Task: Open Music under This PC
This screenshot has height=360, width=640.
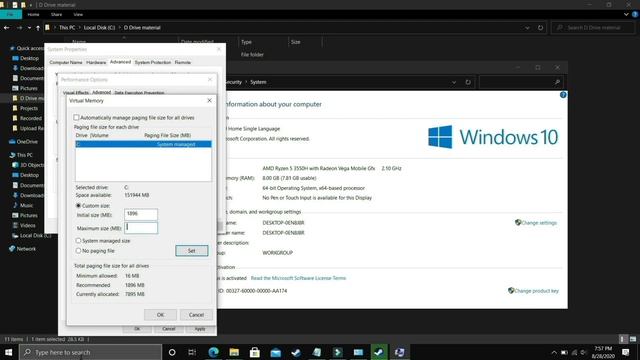Action: (27, 205)
